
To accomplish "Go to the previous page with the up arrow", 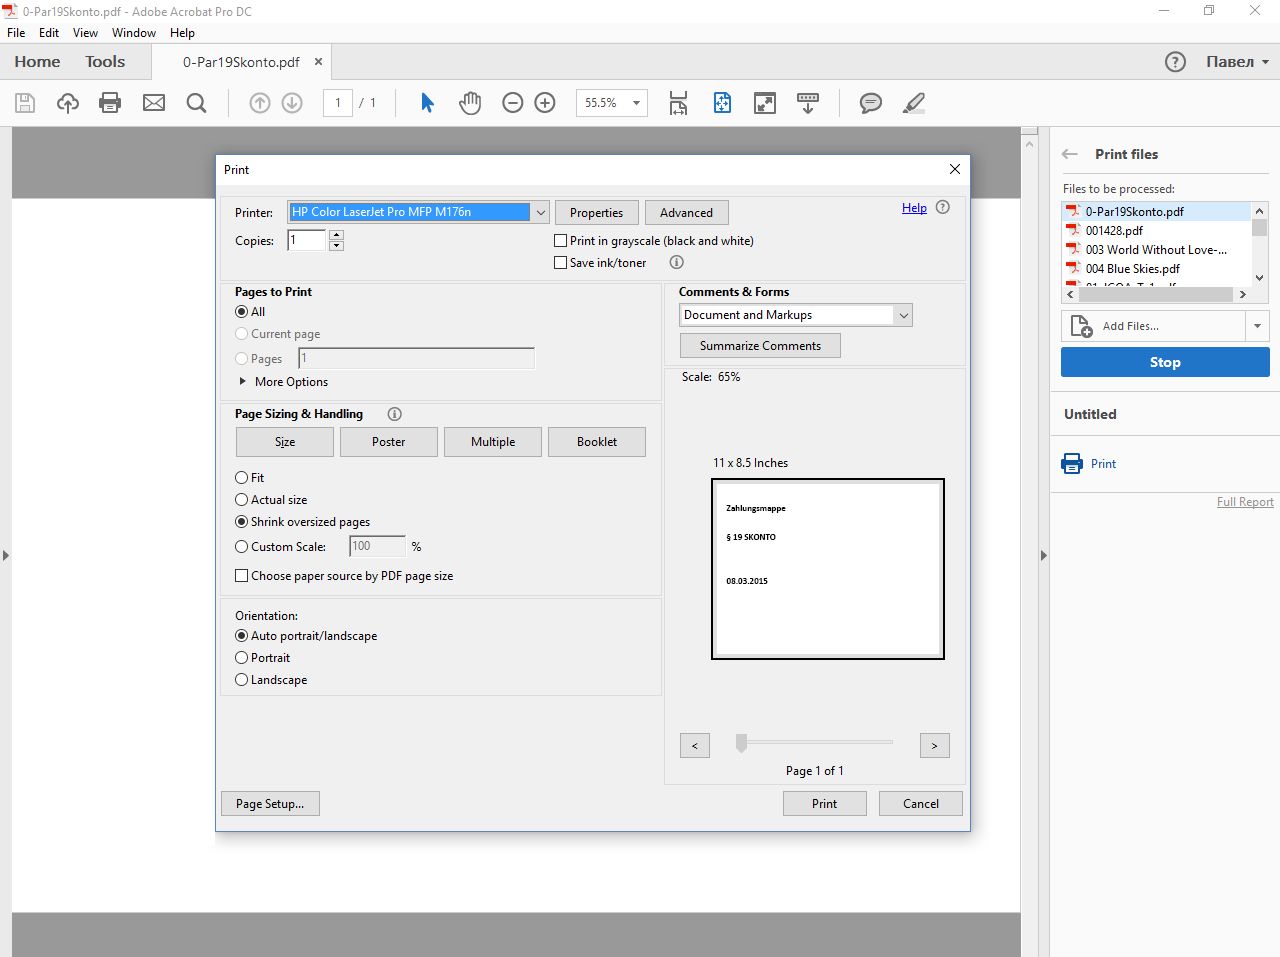I will tap(260, 102).
